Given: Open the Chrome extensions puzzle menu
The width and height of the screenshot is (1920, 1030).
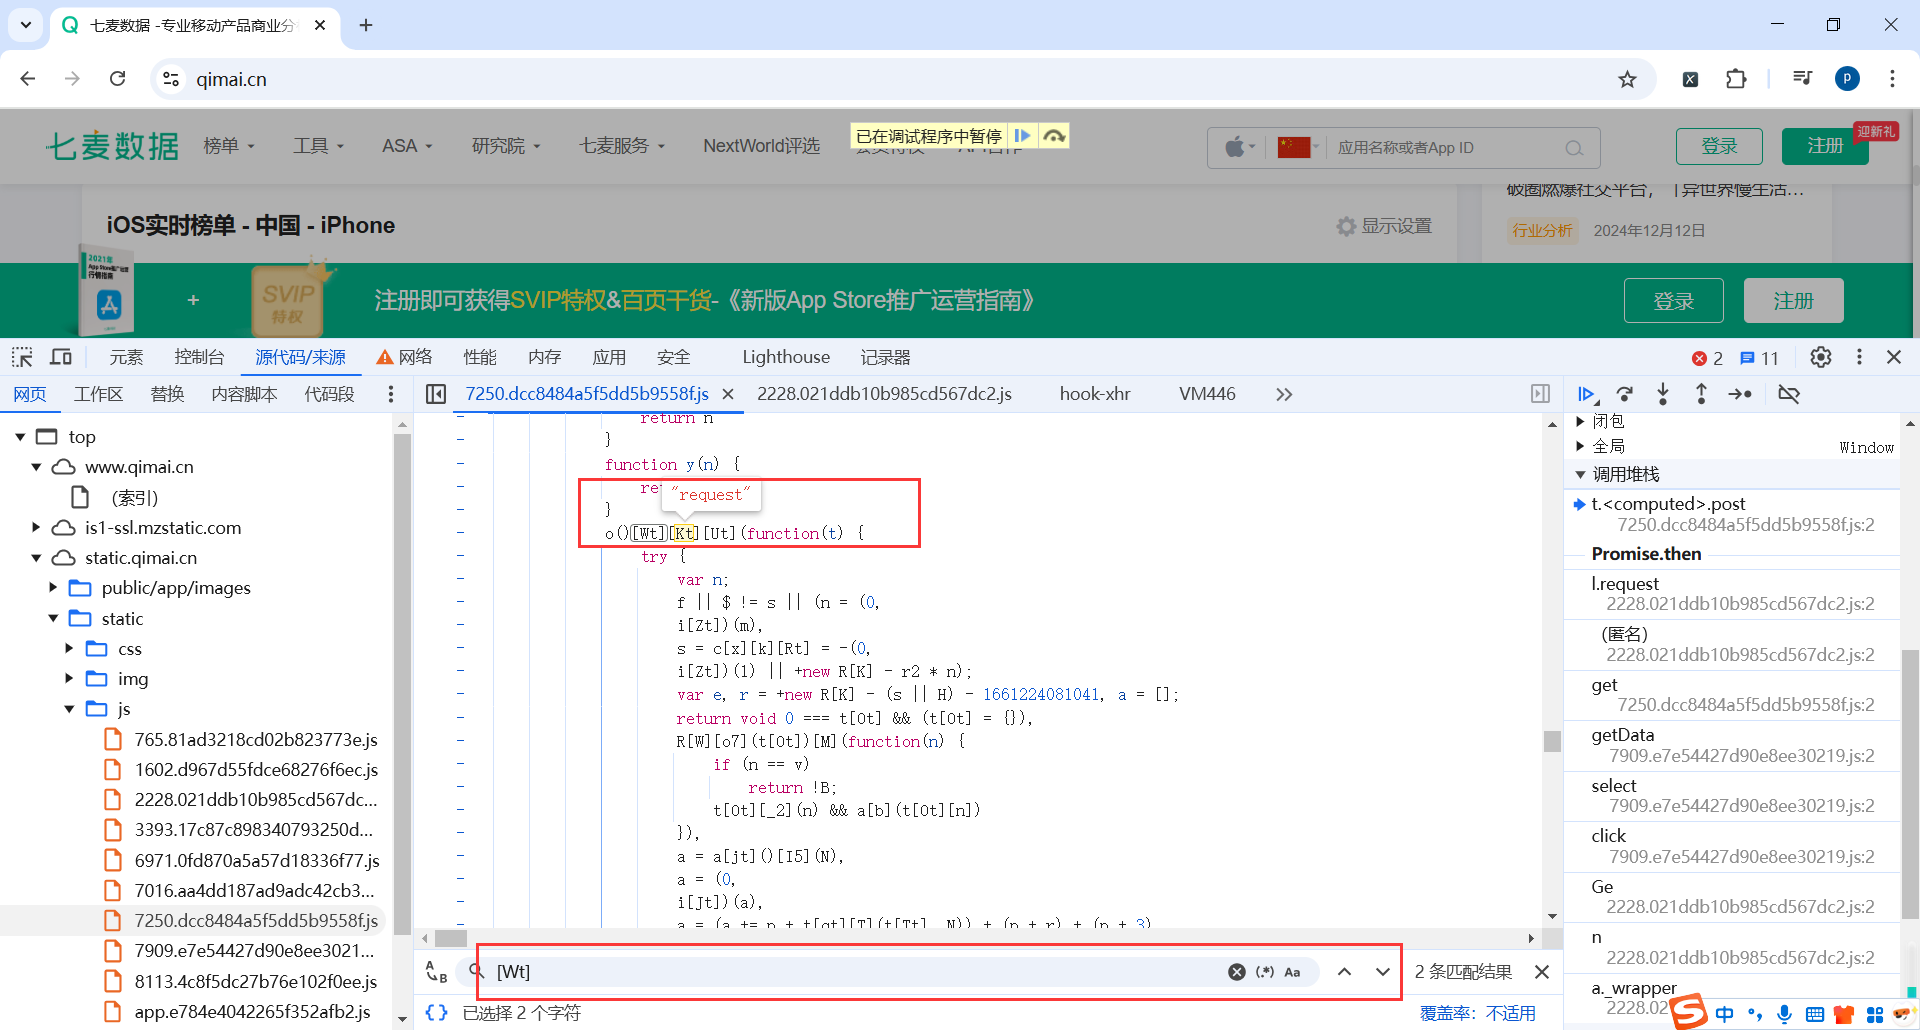Looking at the screenshot, I should coord(1736,79).
